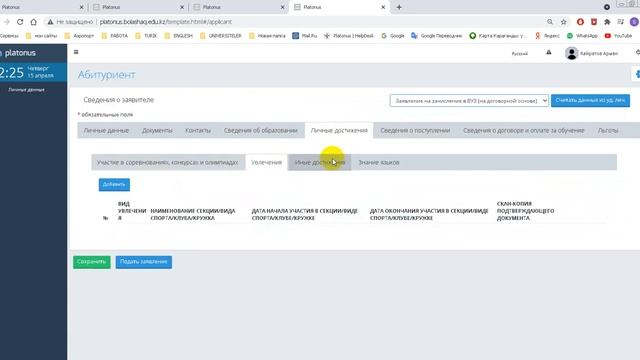Click the browser address bar URL
Image resolution: width=640 pixels, height=360 pixels.
coord(166,22)
